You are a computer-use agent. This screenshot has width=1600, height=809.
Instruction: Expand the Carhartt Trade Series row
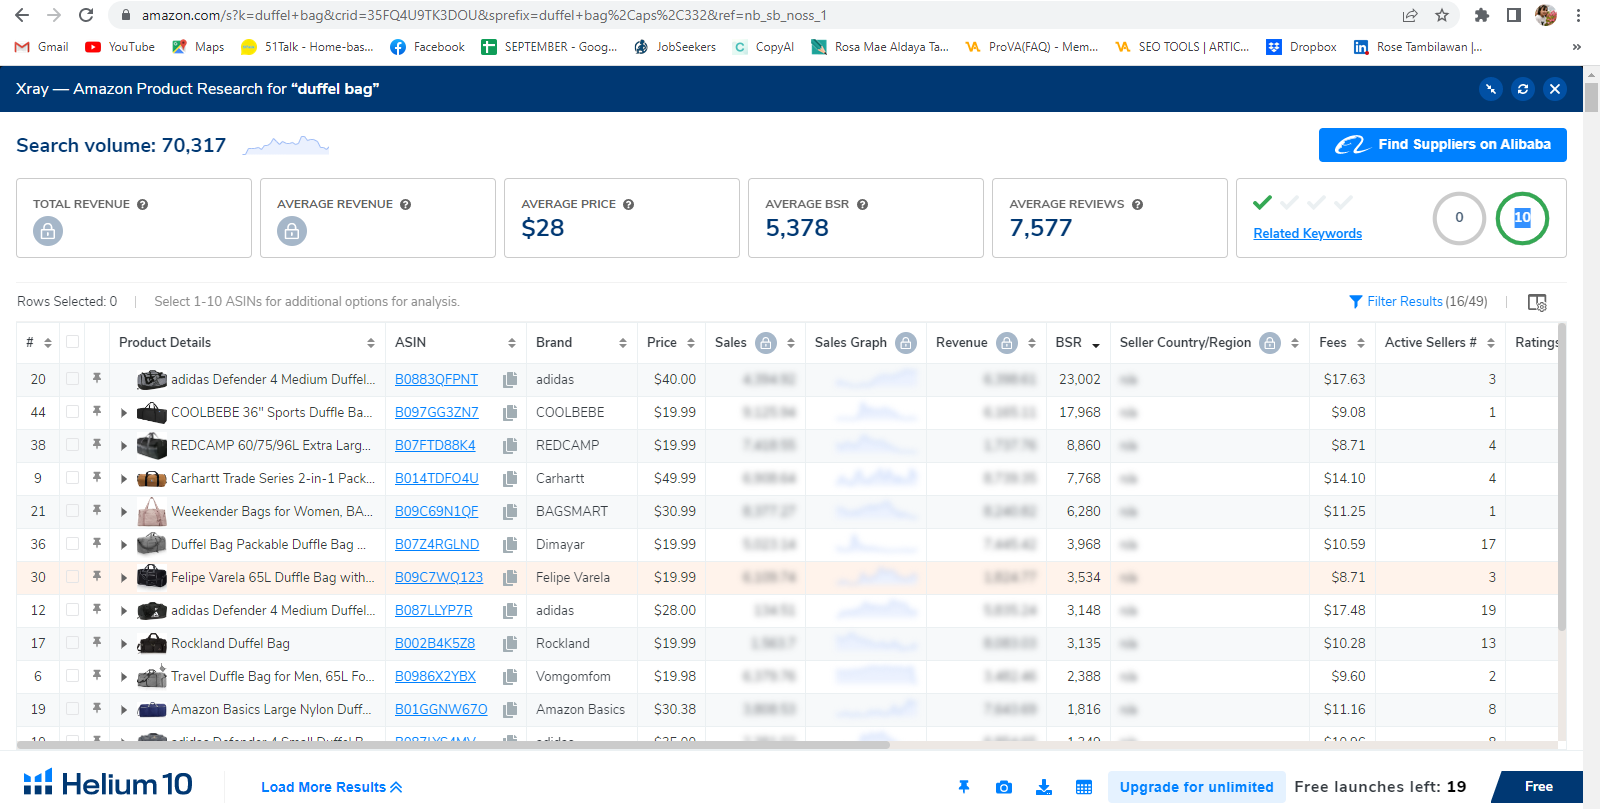(124, 479)
